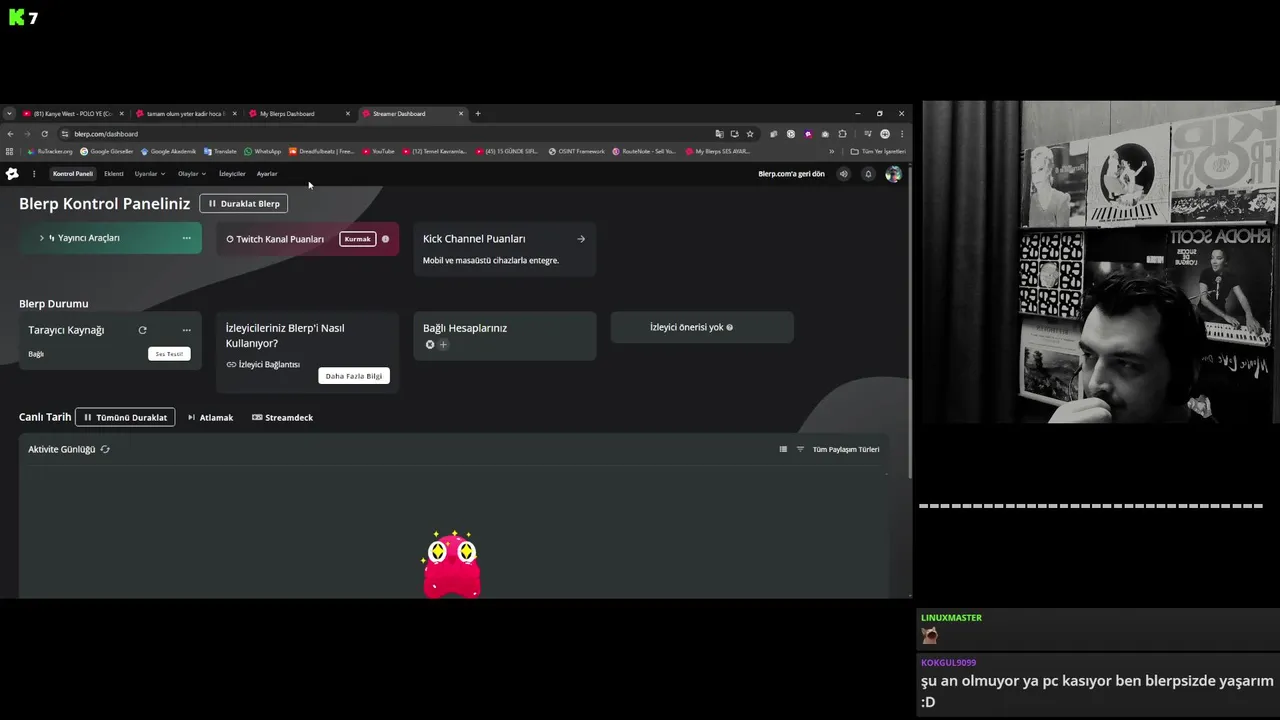This screenshot has height=720, width=1280.
Task: Open the Google Akademik bookmark
Action: (168, 152)
